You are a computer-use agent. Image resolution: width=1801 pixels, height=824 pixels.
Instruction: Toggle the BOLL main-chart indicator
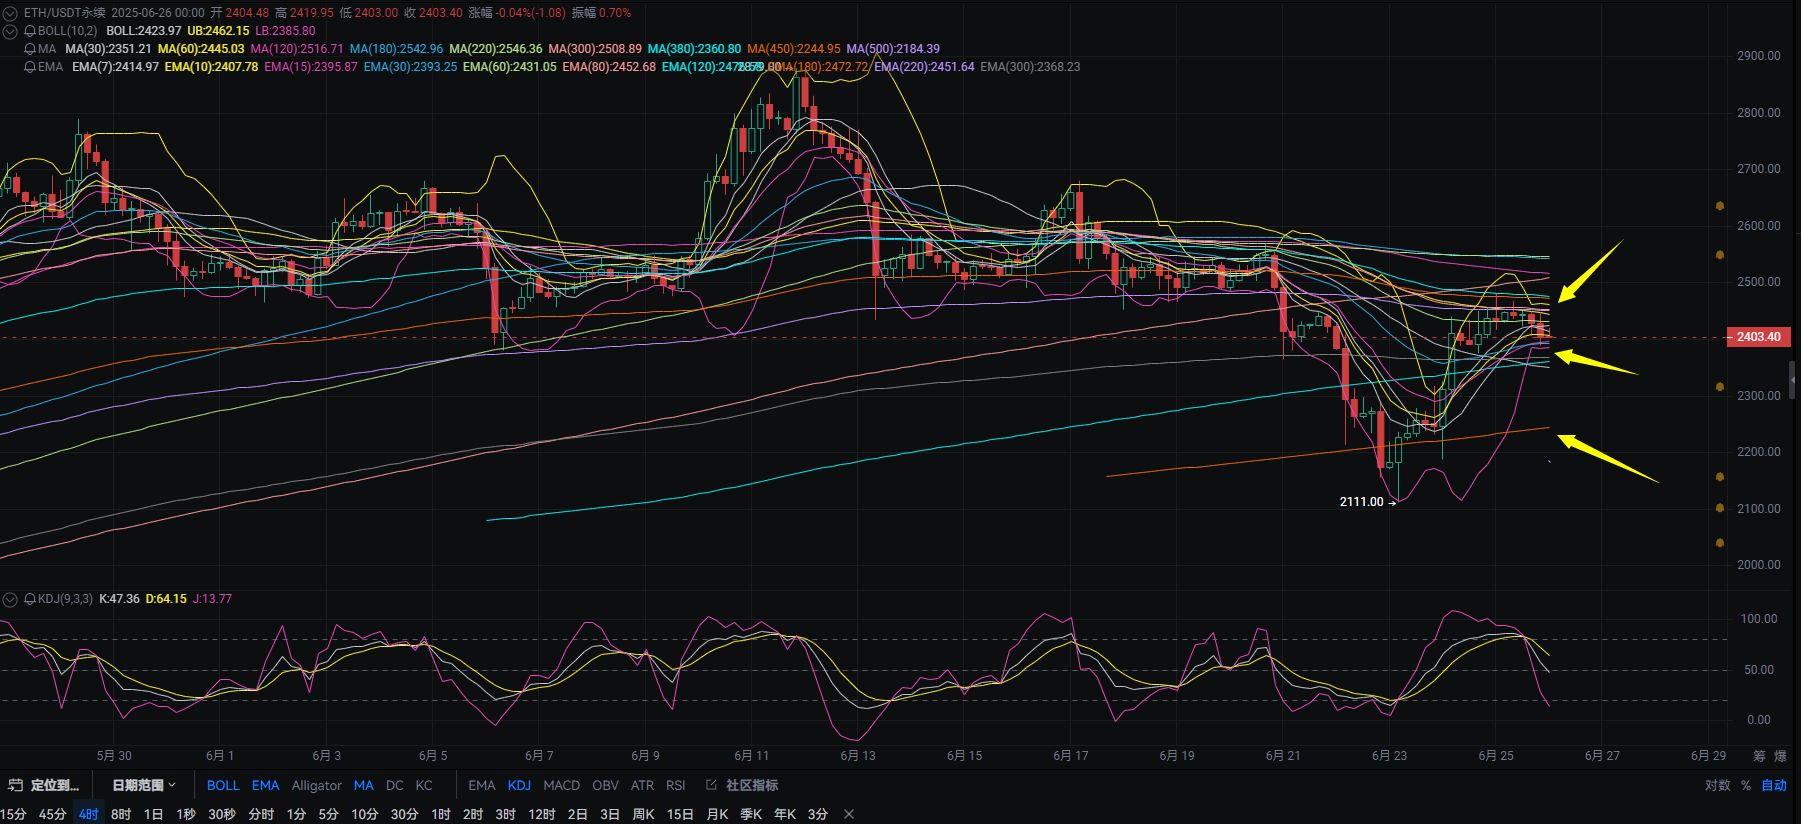point(223,785)
